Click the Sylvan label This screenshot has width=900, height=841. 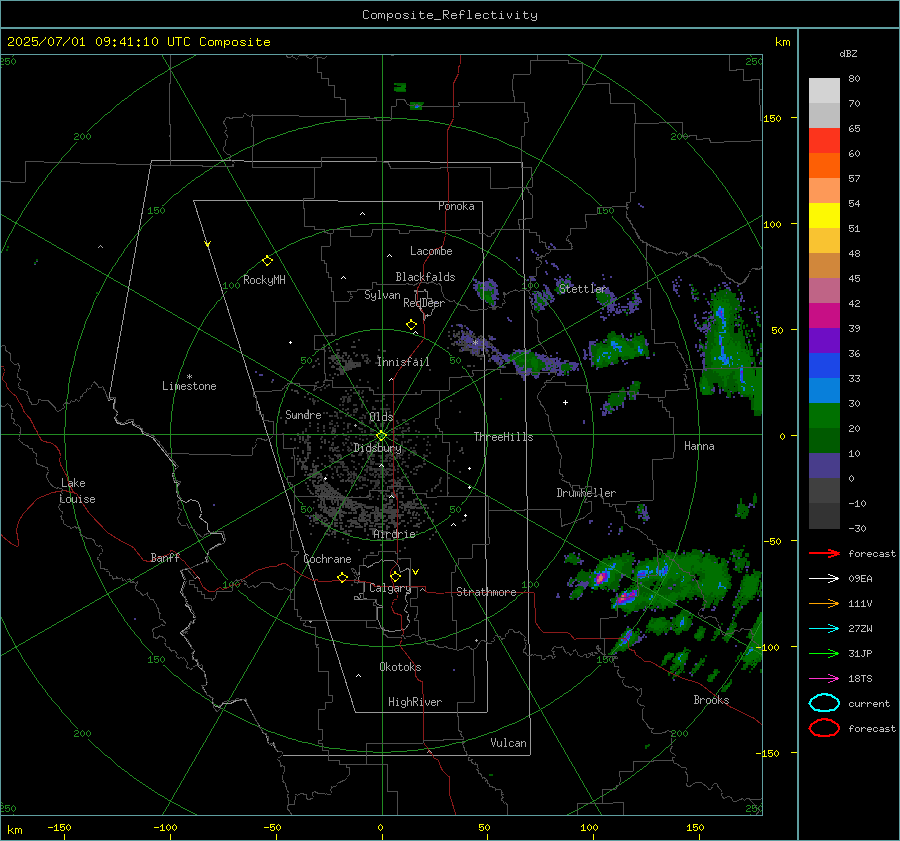click(382, 295)
